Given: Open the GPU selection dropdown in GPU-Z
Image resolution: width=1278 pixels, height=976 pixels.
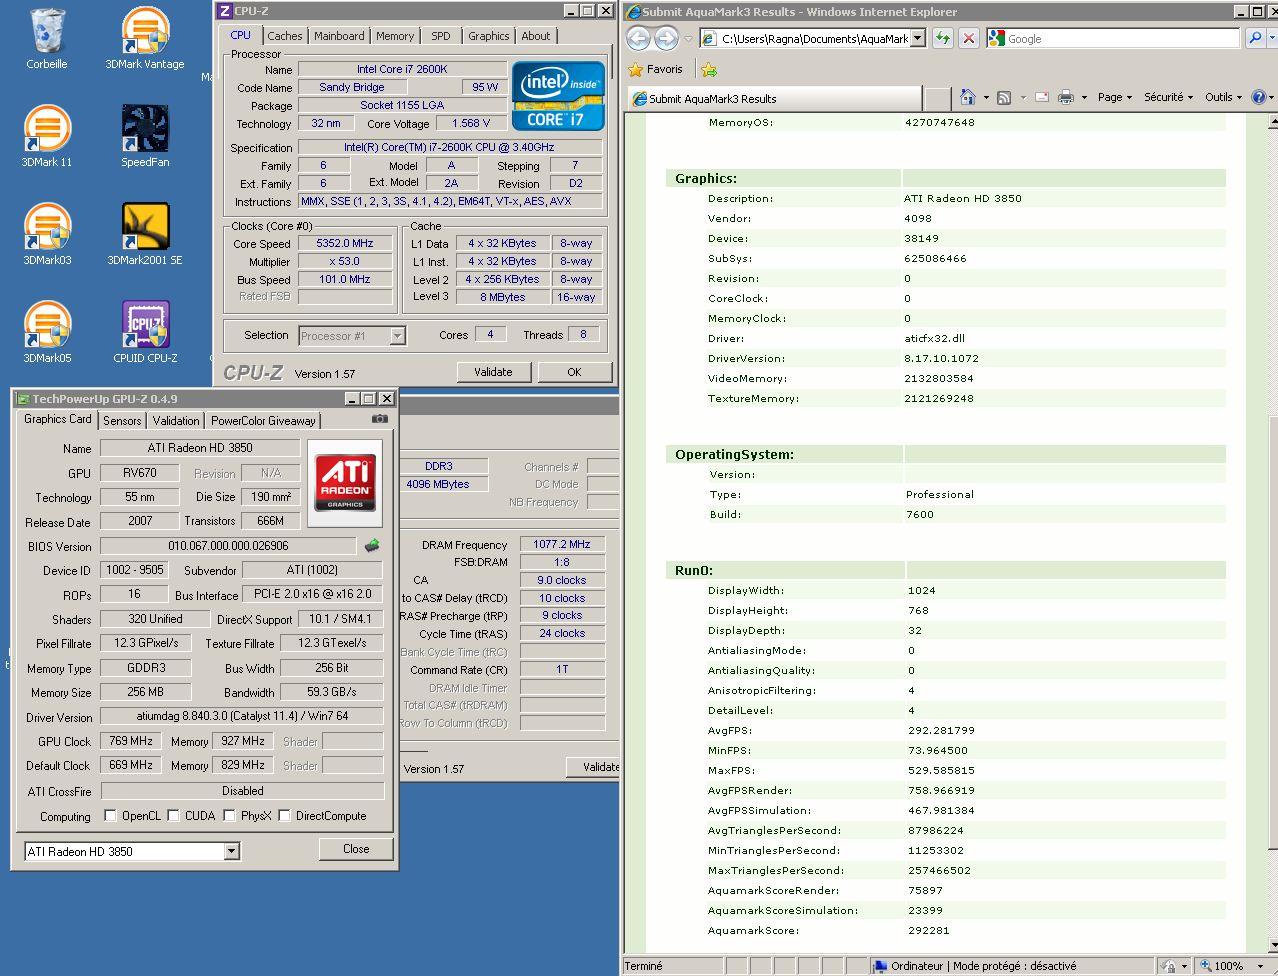Looking at the screenshot, I should pyautogui.click(x=232, y=852).
